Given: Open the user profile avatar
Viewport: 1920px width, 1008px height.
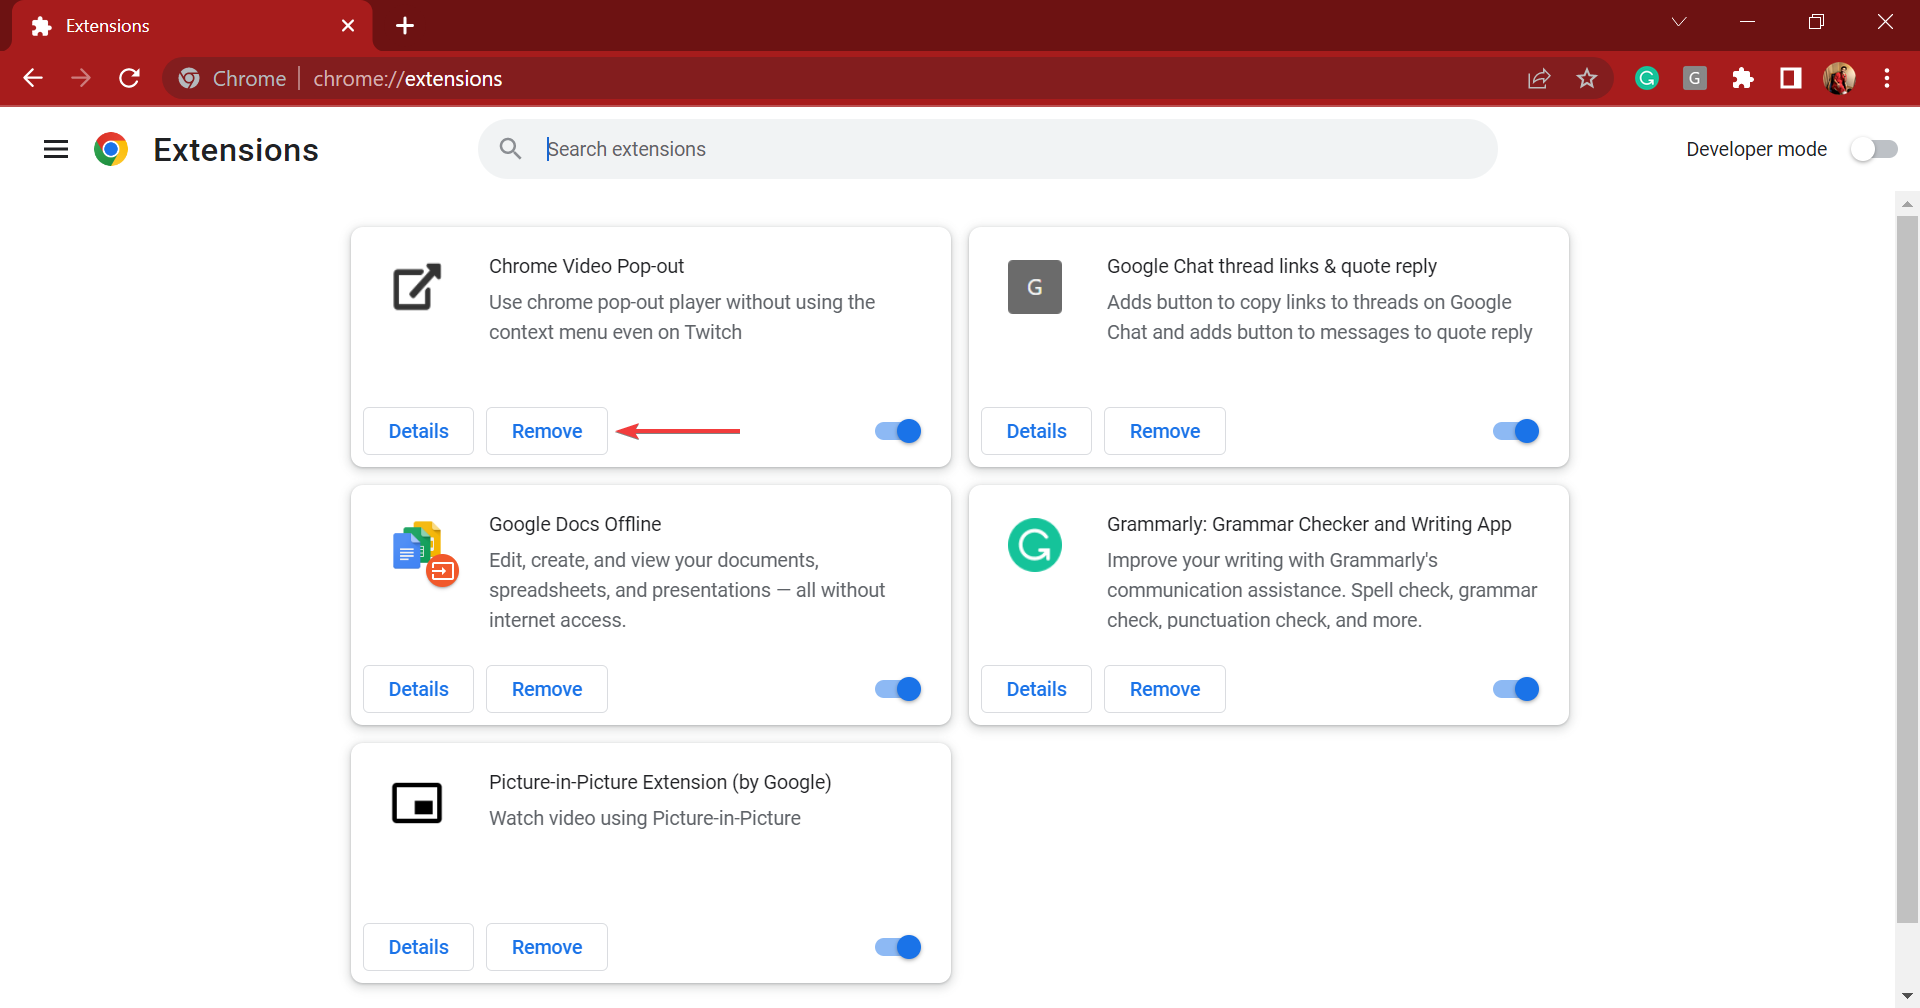Looking at the screenshot, I should (x=1839, y=78).
